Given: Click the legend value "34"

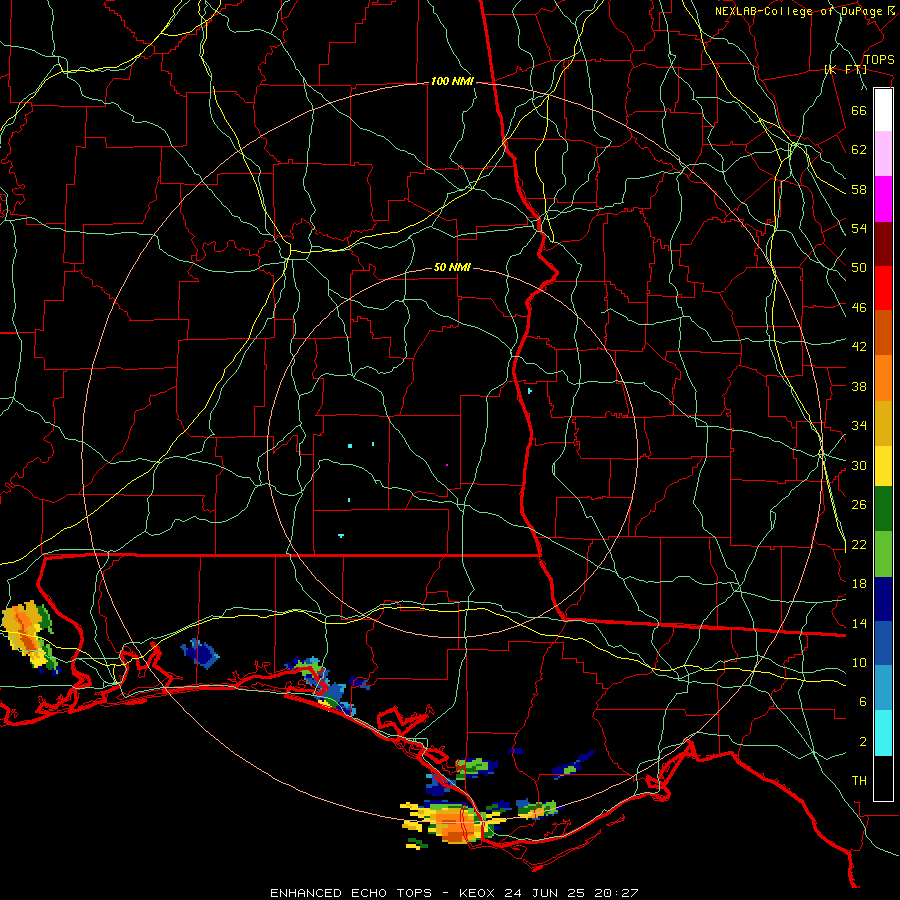Looking at the screenshot, I should coord(859,426).
